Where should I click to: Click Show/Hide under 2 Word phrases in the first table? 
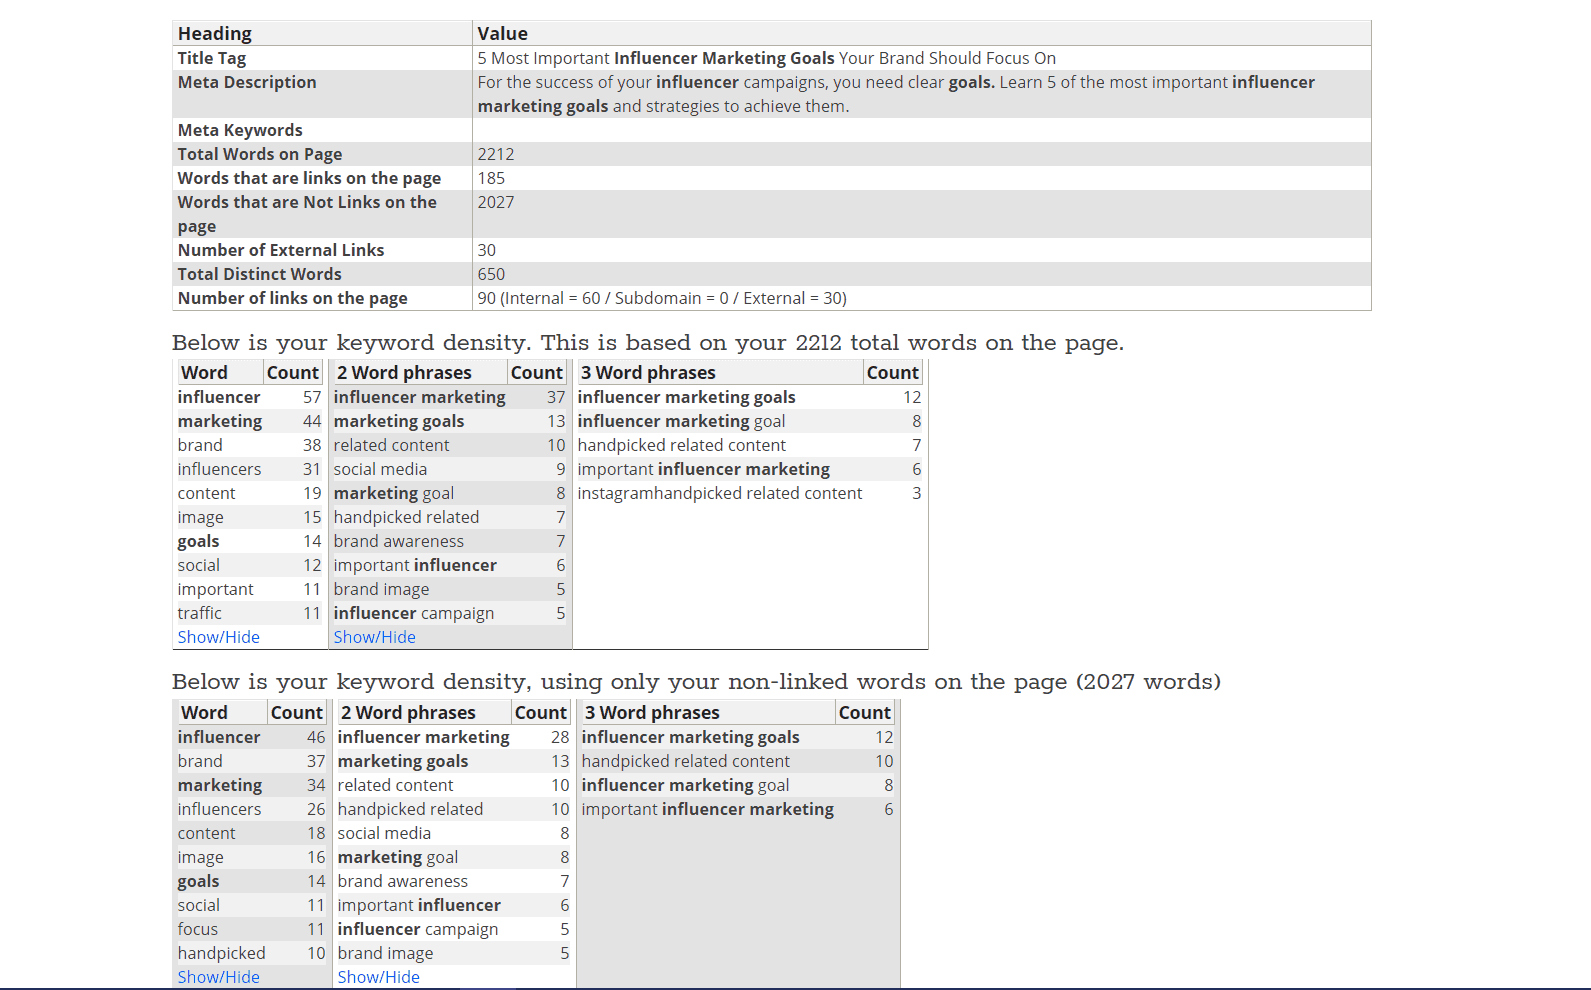(x=374, y=637)
